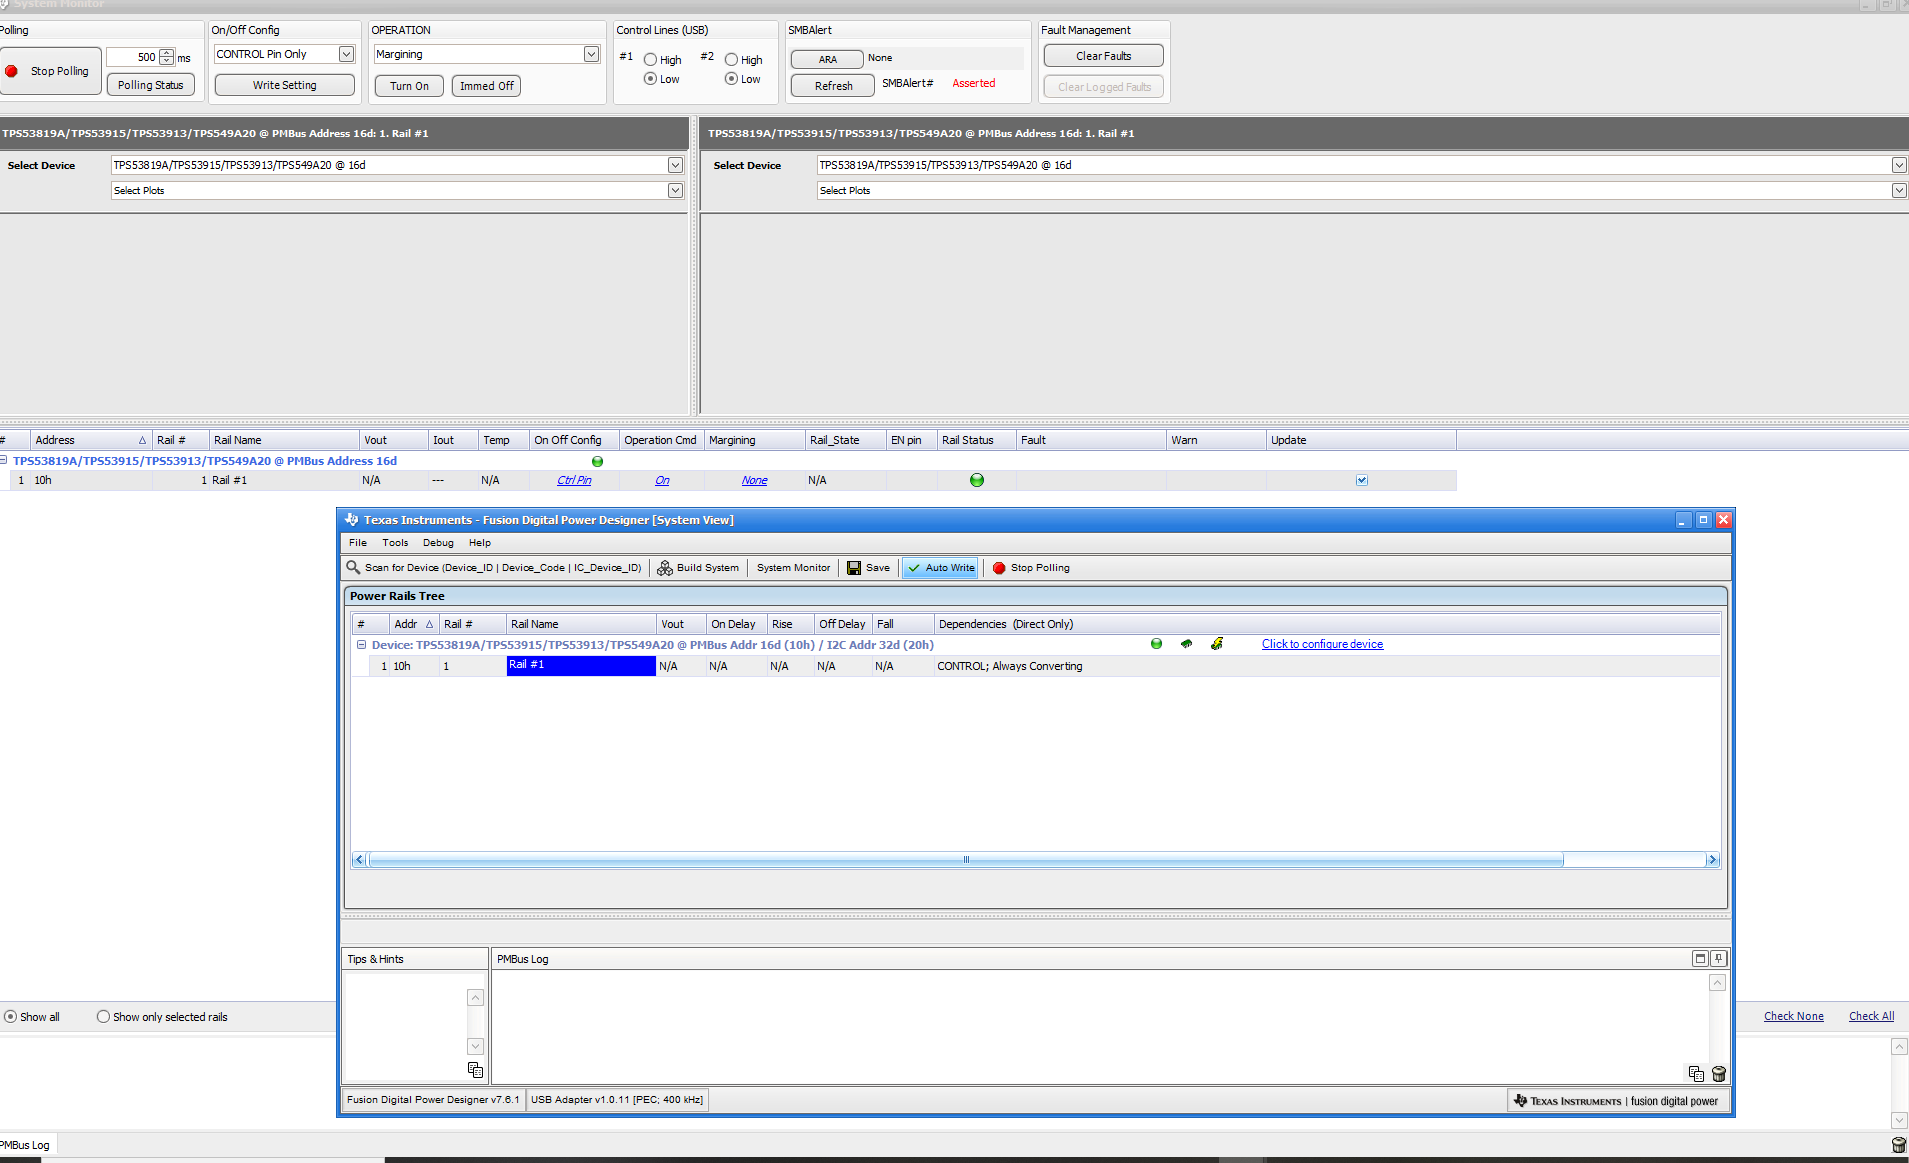Click the Write Setting button
This screenshot has height=1163, width=1909.
pyautogui.click(x=285, y=85)
